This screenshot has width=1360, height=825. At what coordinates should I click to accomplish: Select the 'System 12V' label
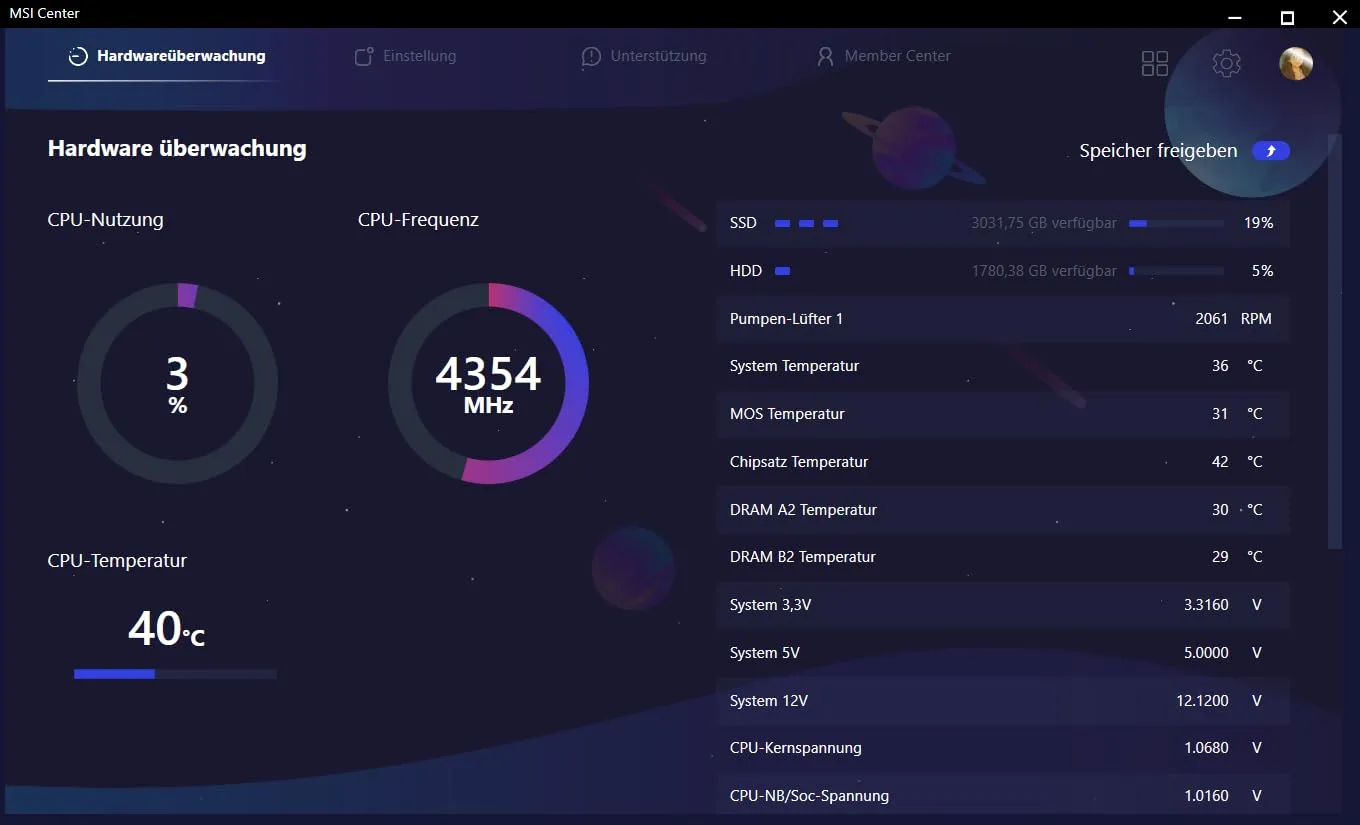pyautogui.click(x=769, y=701)
